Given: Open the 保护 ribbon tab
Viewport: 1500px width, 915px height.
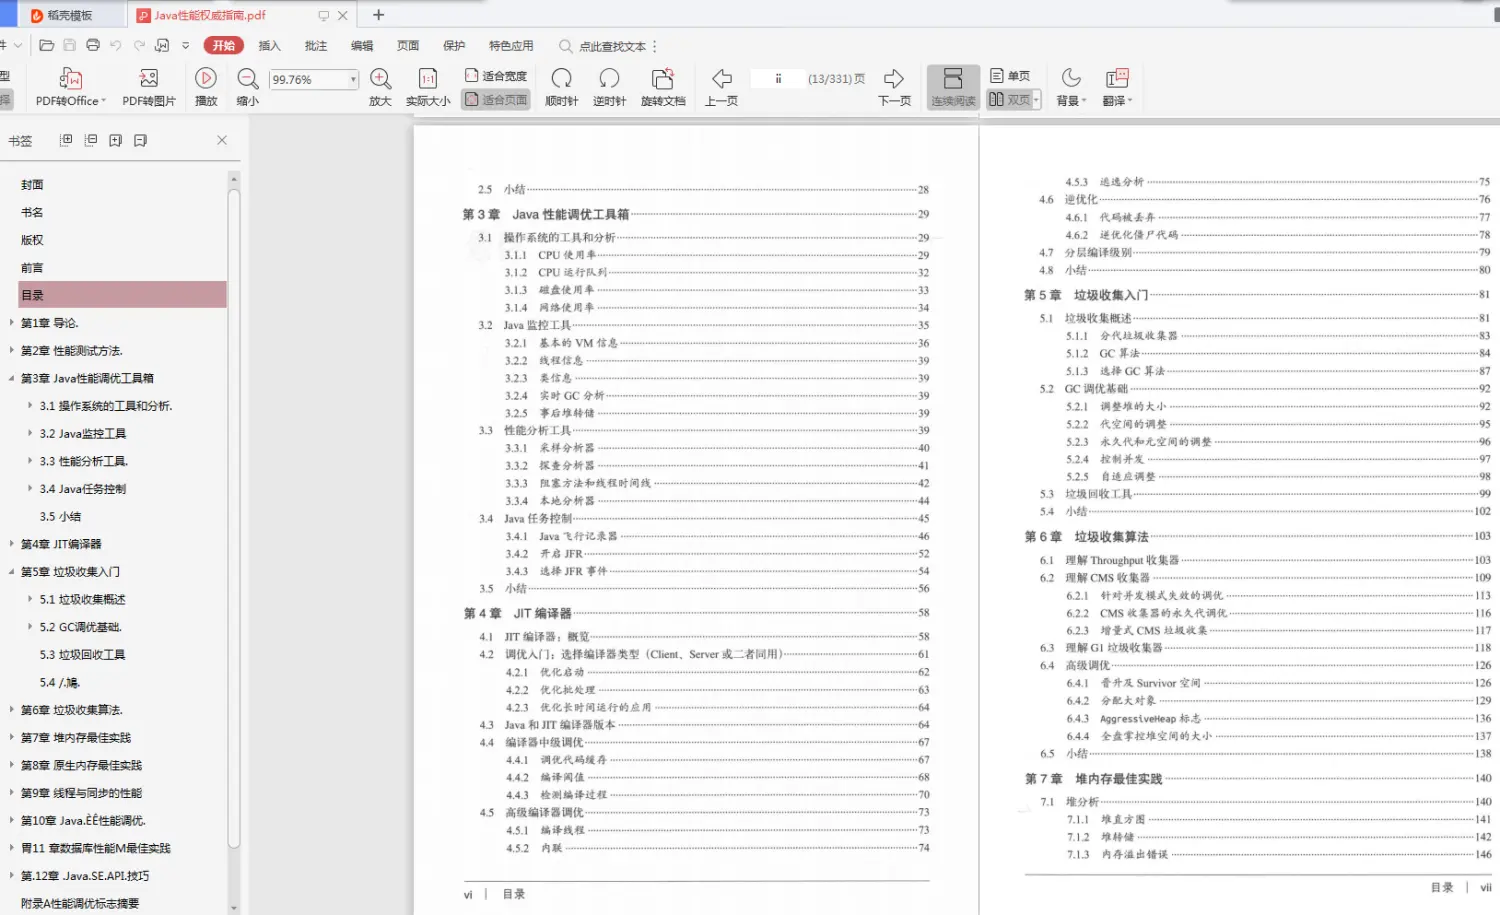Looking at the screenshot, I should [x=454, y=46].
